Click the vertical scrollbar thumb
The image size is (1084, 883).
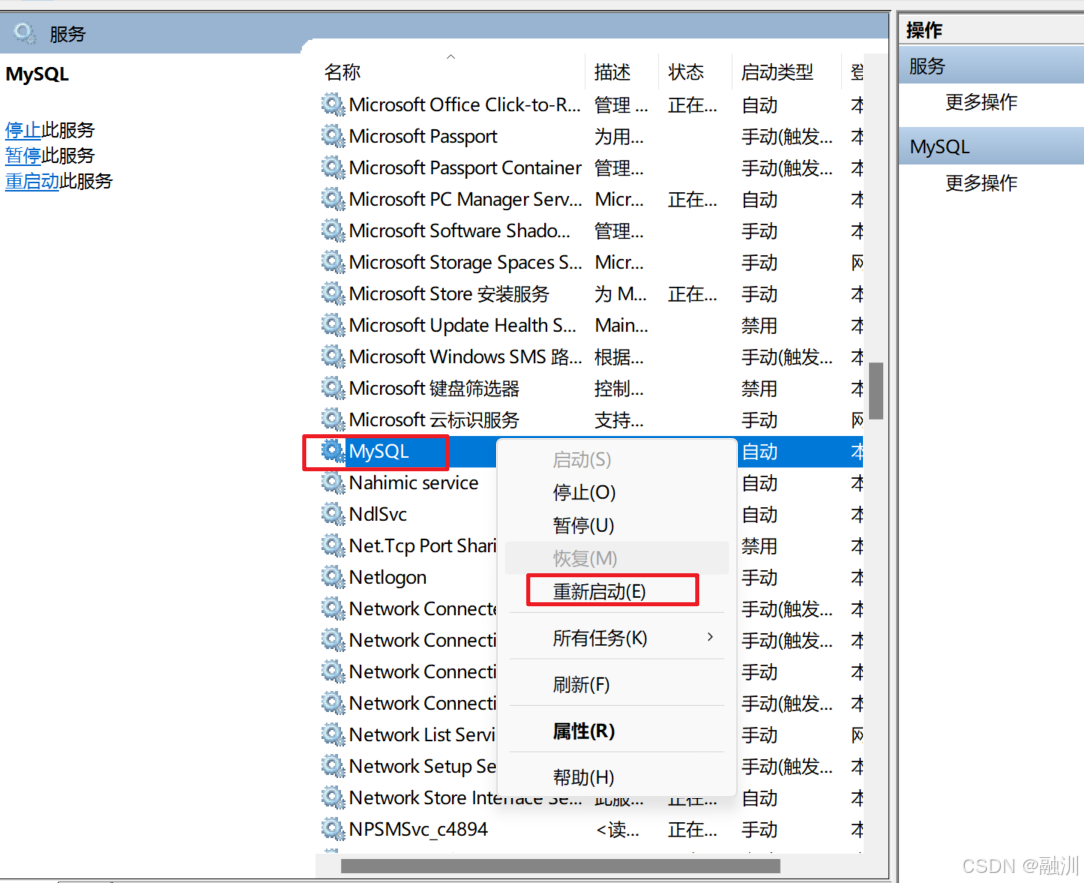click(877, 392)
